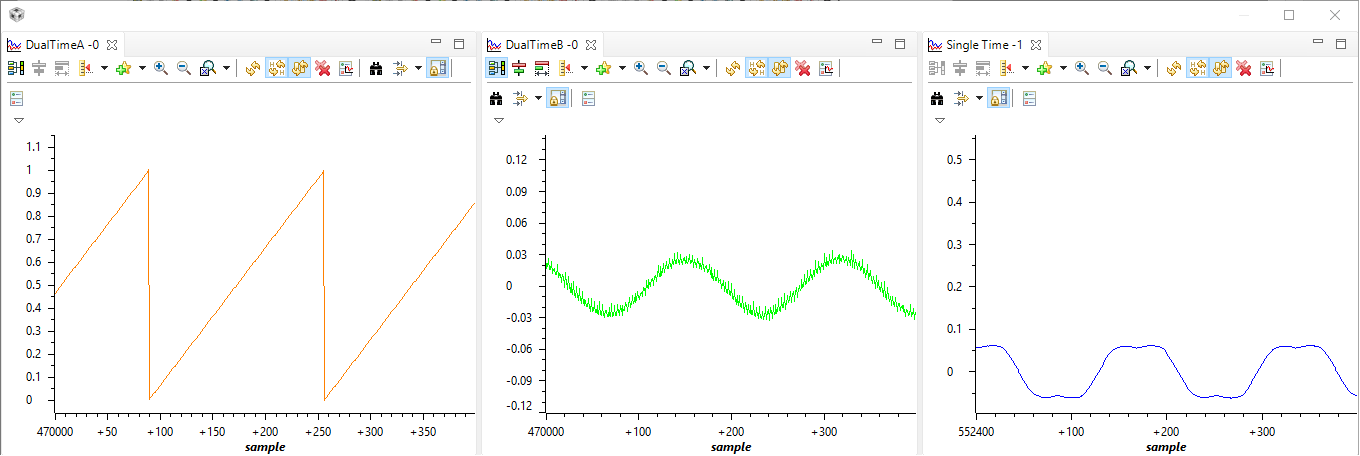Close the DualTimeA -0 tab
The height and width of the screenshot is (456, 1360).
[x=112, y=45]
